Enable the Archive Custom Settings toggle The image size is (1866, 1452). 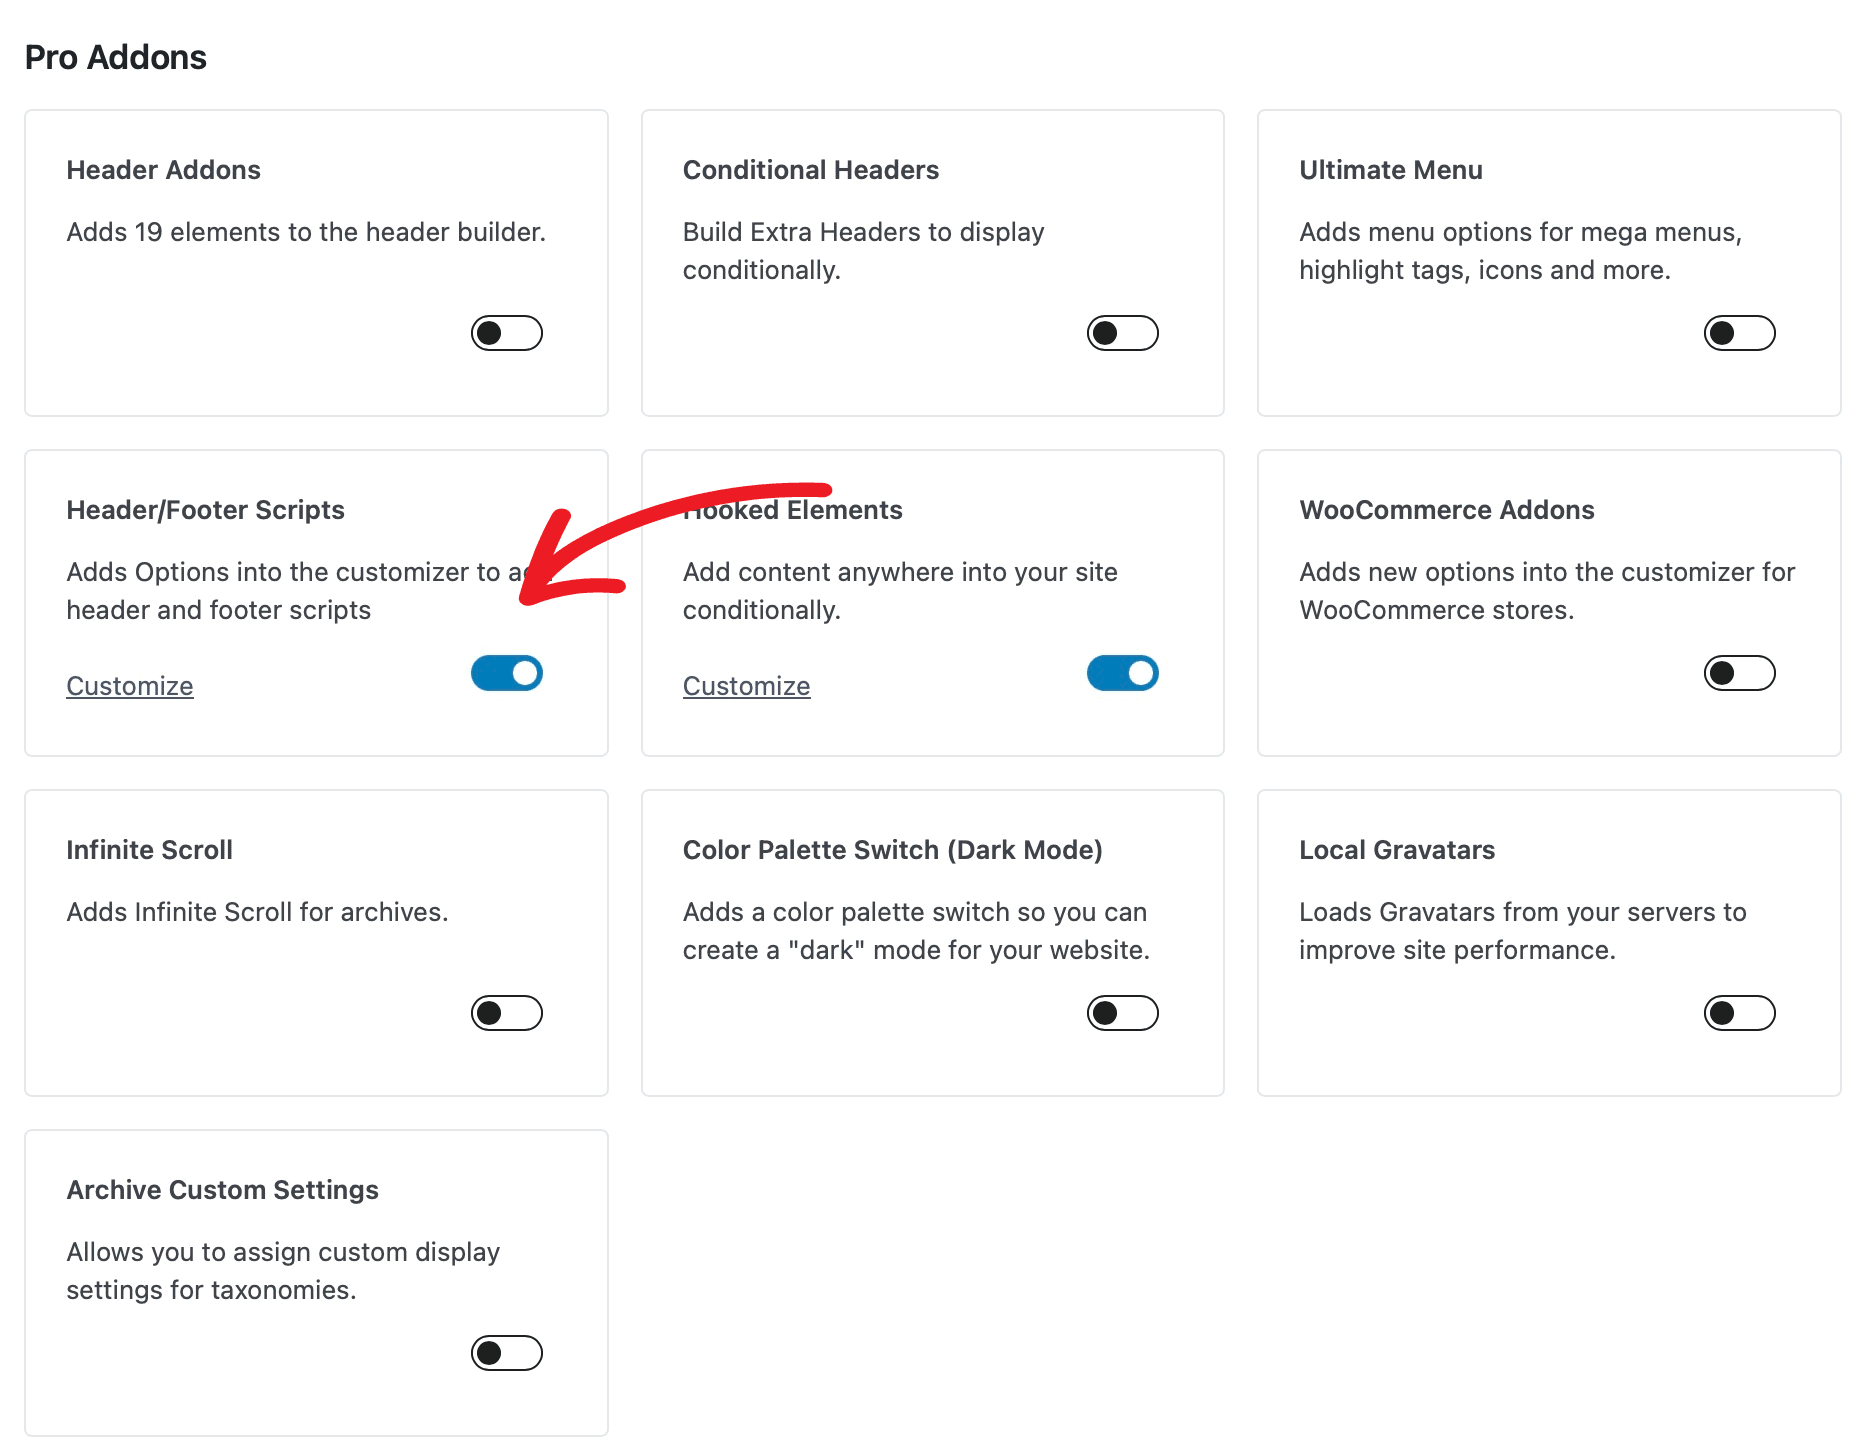[x=506, y=1353]
